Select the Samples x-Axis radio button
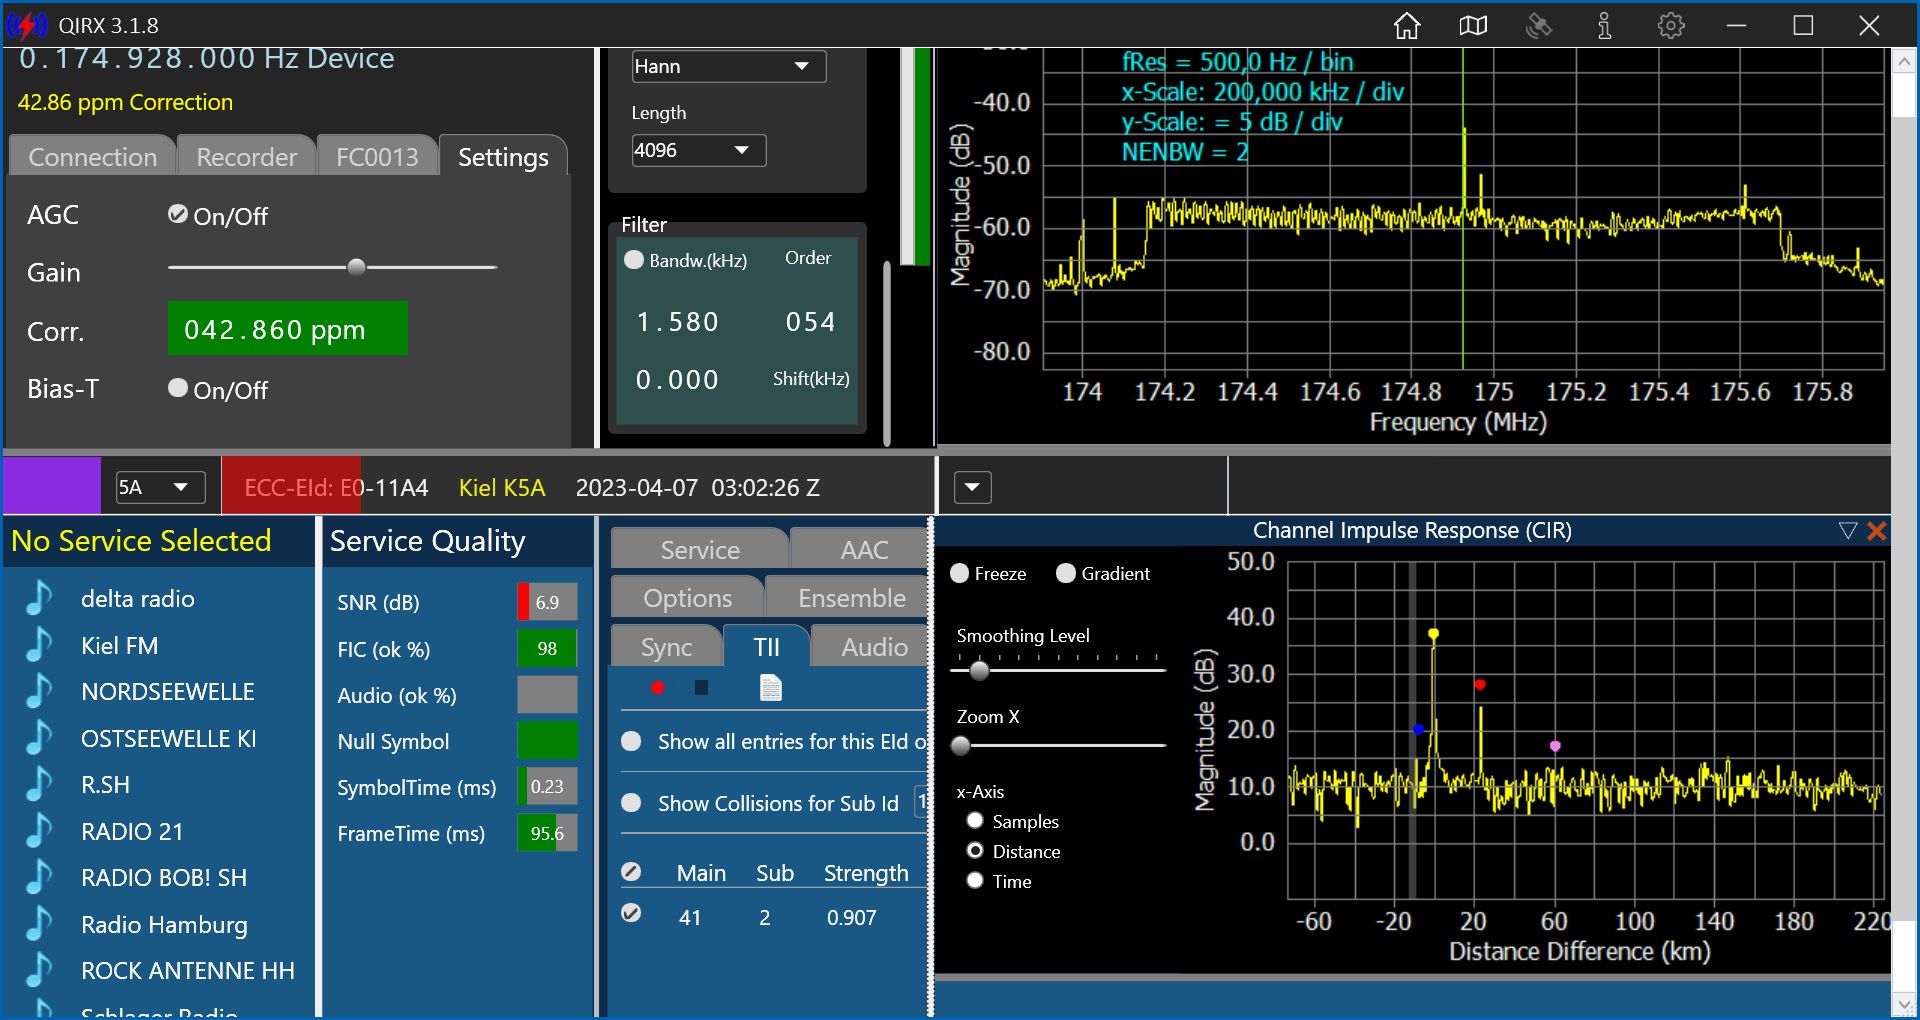1920x1020 pixels. coord(975,821)
